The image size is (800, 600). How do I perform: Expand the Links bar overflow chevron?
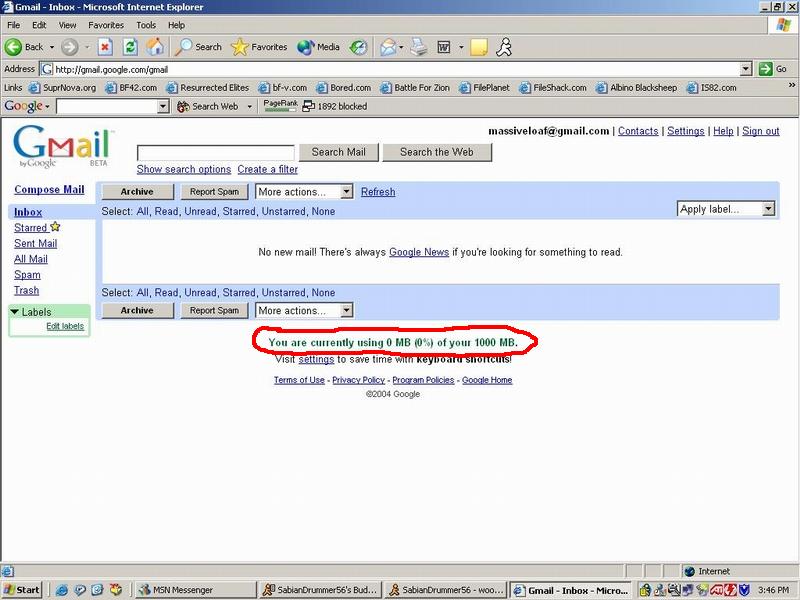791,85
